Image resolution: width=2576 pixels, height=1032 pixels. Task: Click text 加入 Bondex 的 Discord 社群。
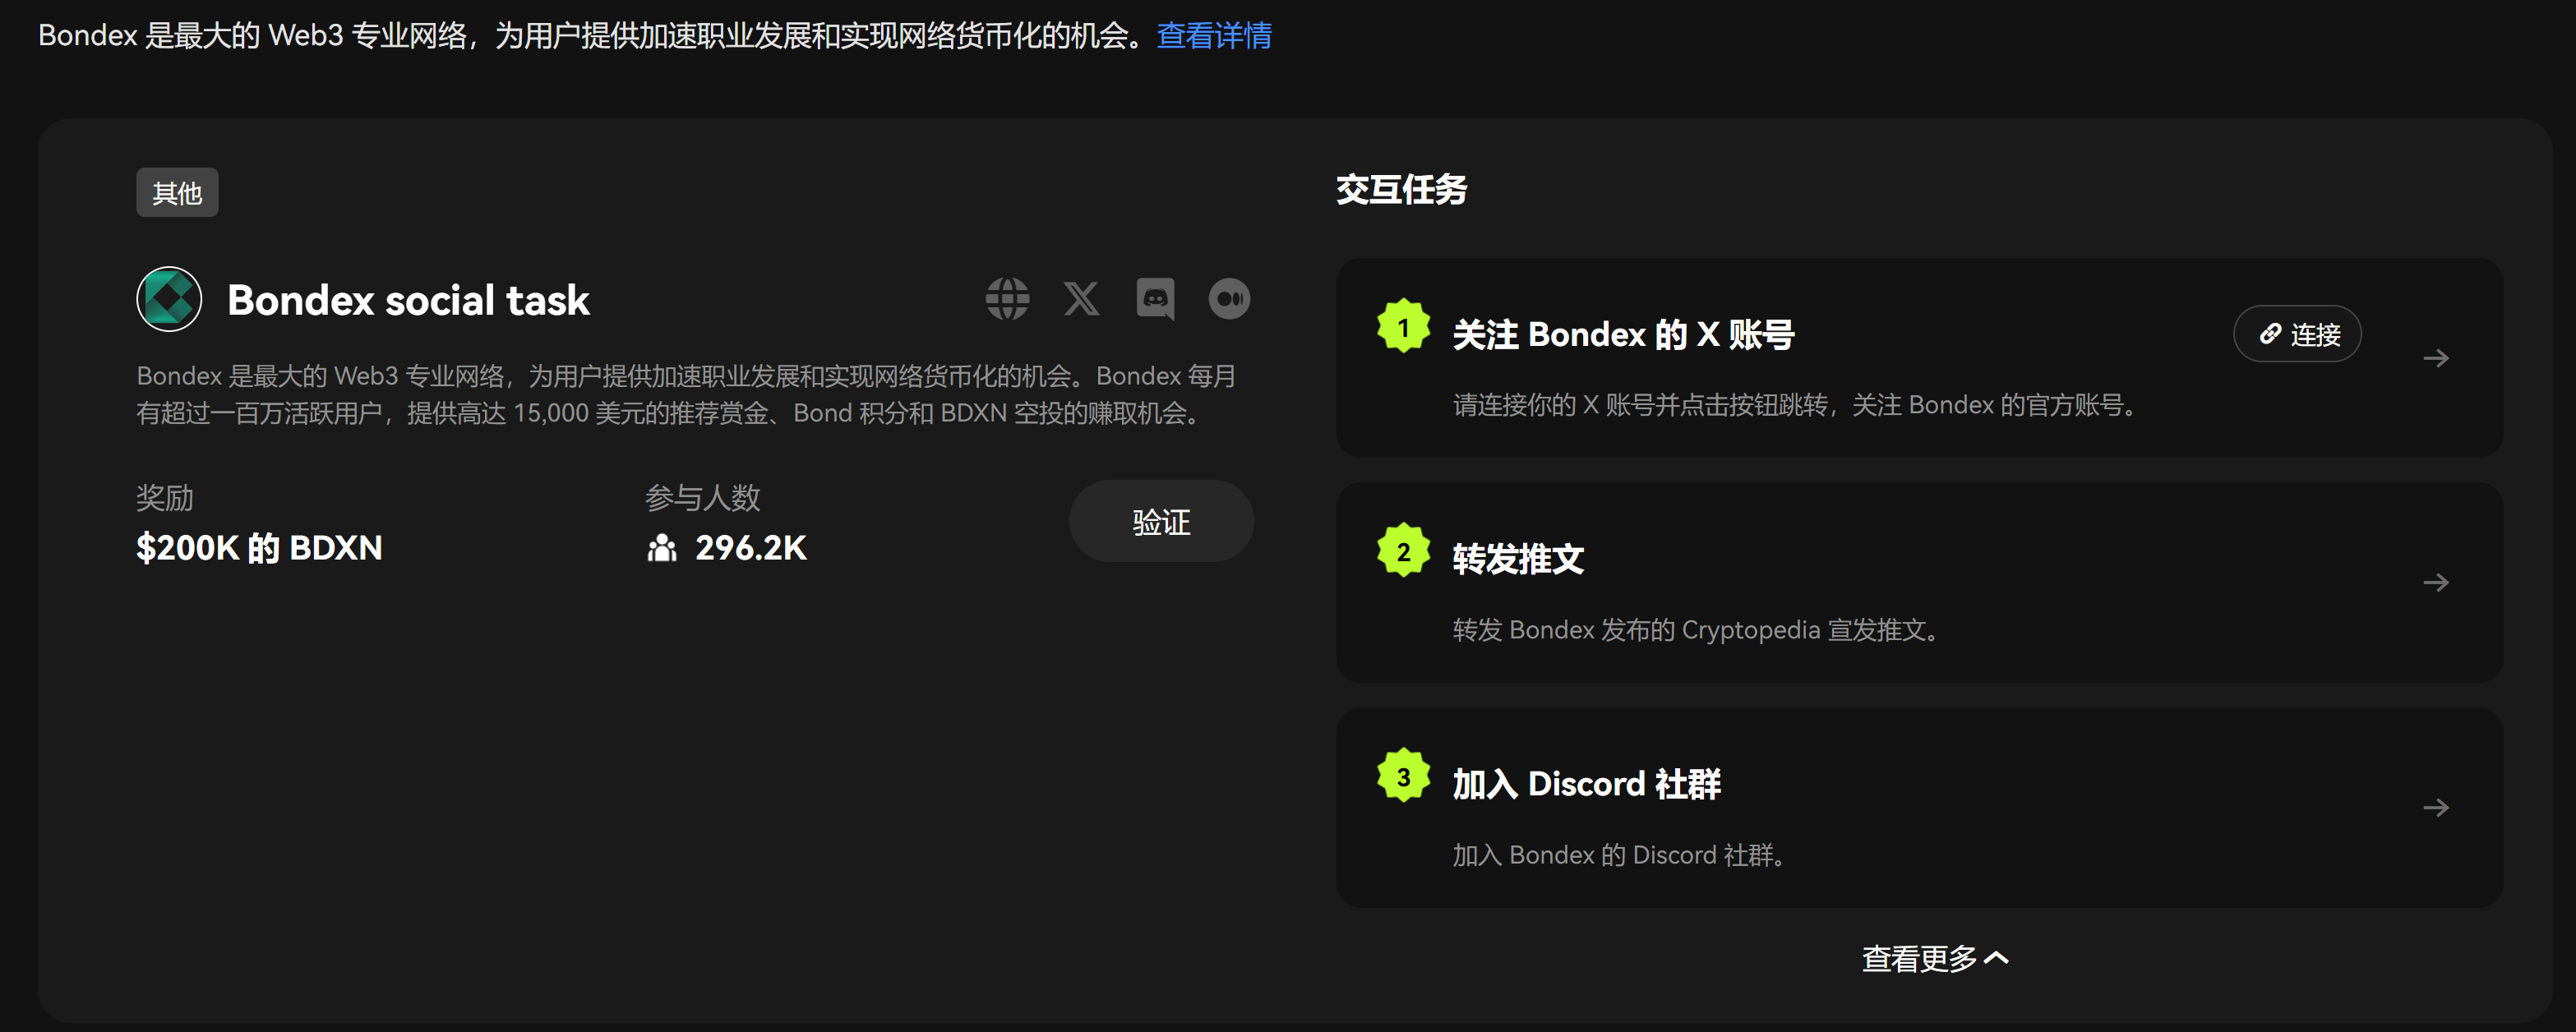(1619, 855)
